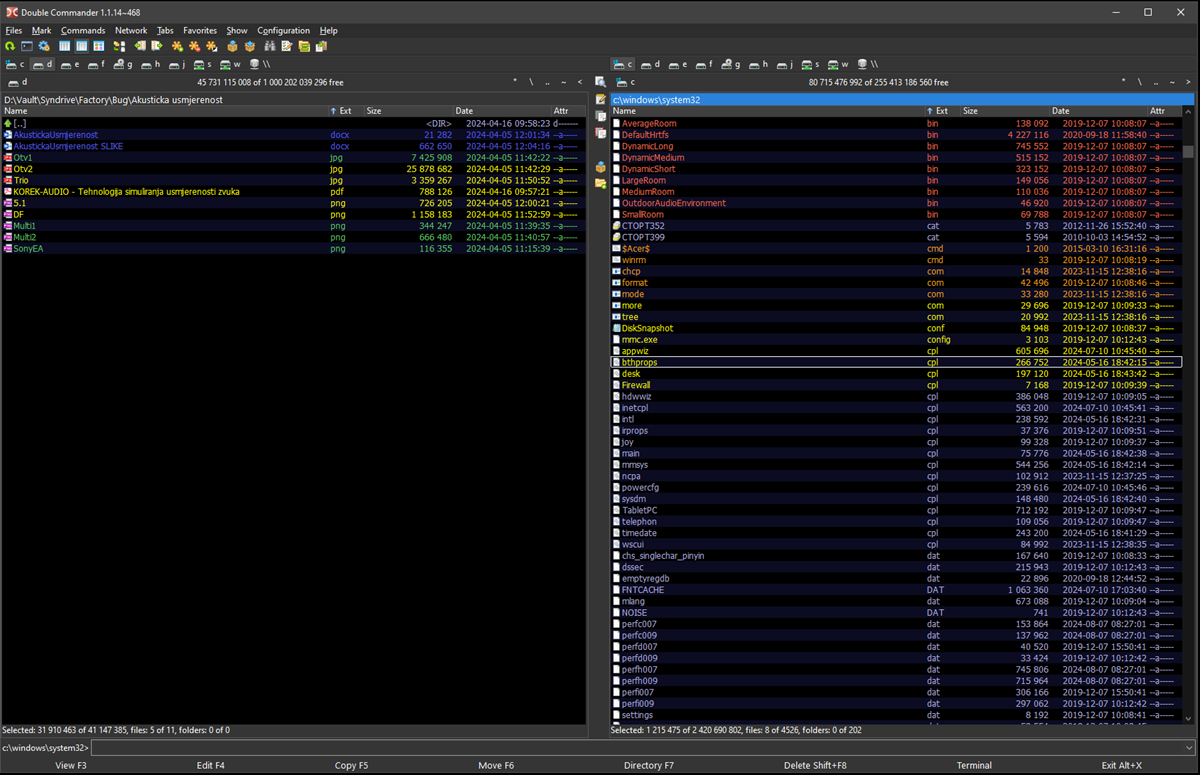Click the swap panels toolbar icon
Image resolution: width=1200 pixels, height=775 pixels.
tap(119, 46)
